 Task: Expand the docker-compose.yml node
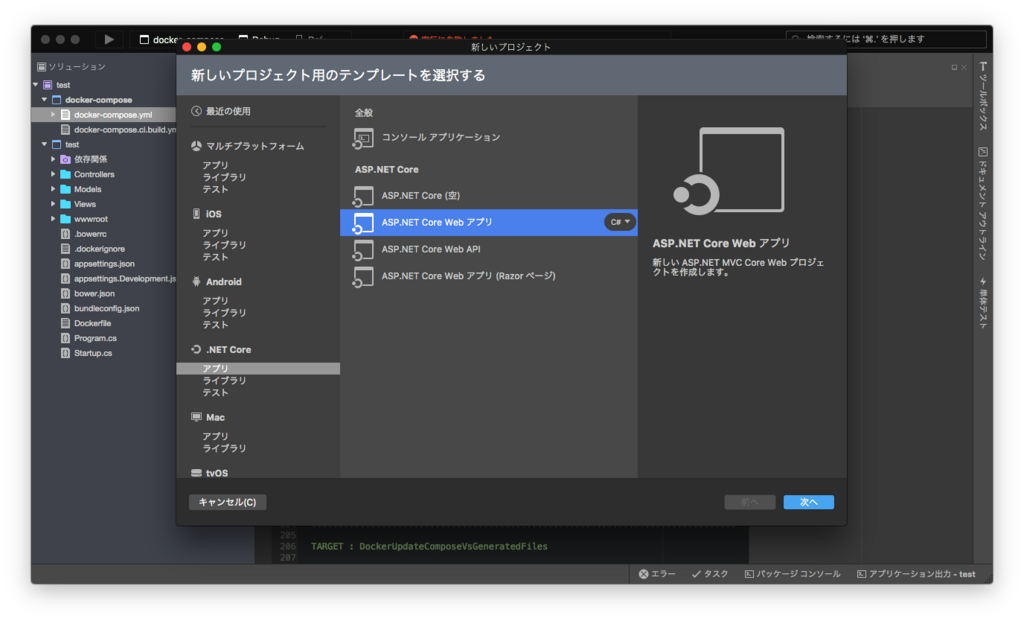[x=54, y=114]
